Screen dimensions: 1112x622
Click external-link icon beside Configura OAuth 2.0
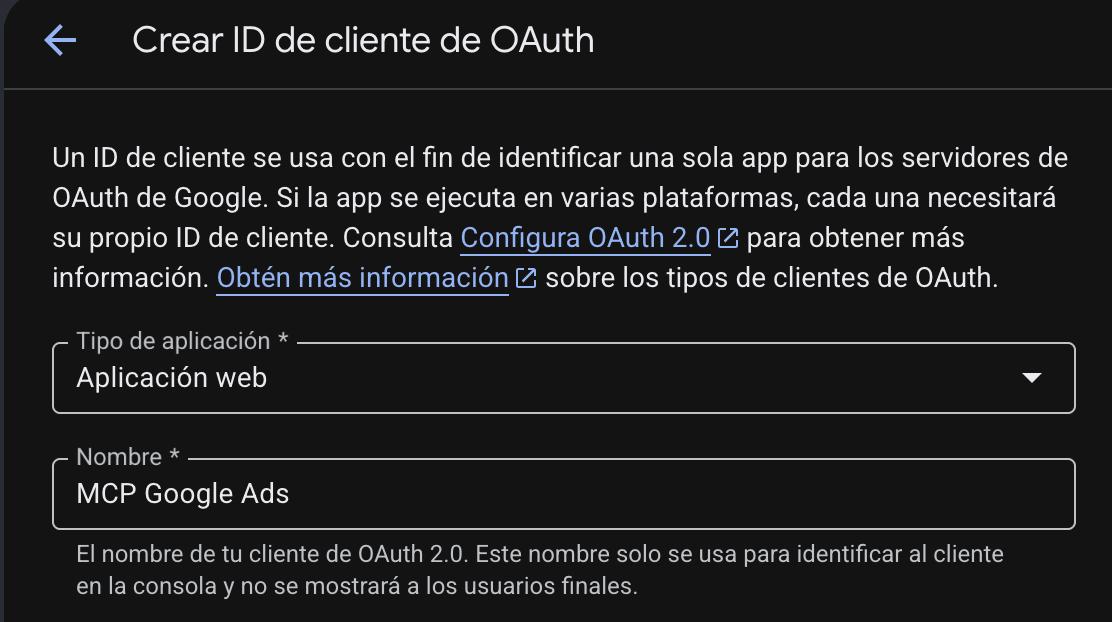click(x=728, y=238)
